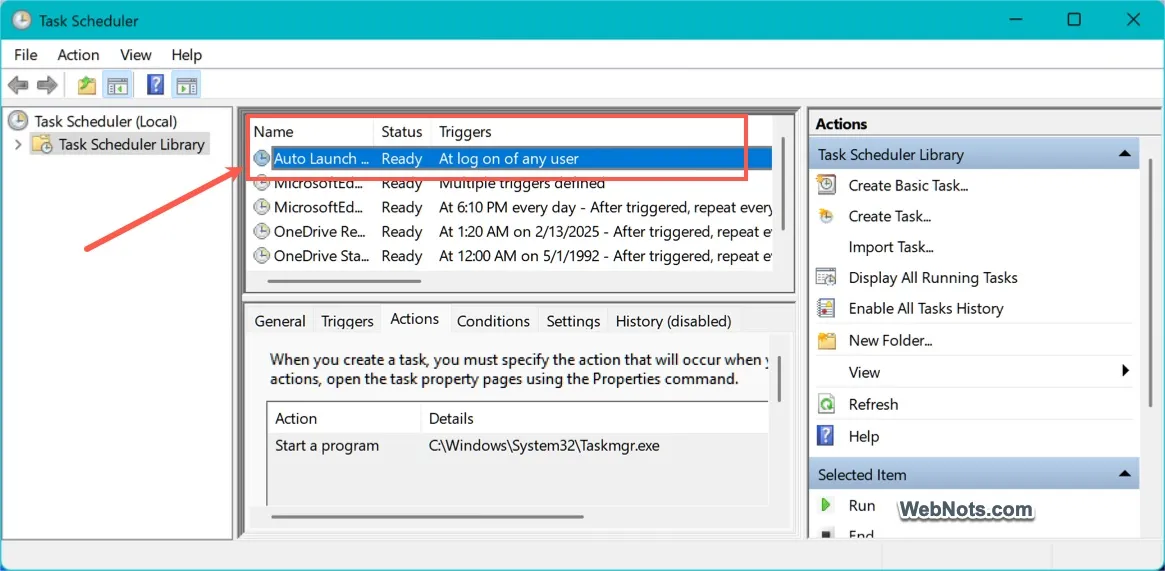The image size is (1165, 571).
Task: Click the Actions tab horizontal scrollbar
Action: [428, 516]
